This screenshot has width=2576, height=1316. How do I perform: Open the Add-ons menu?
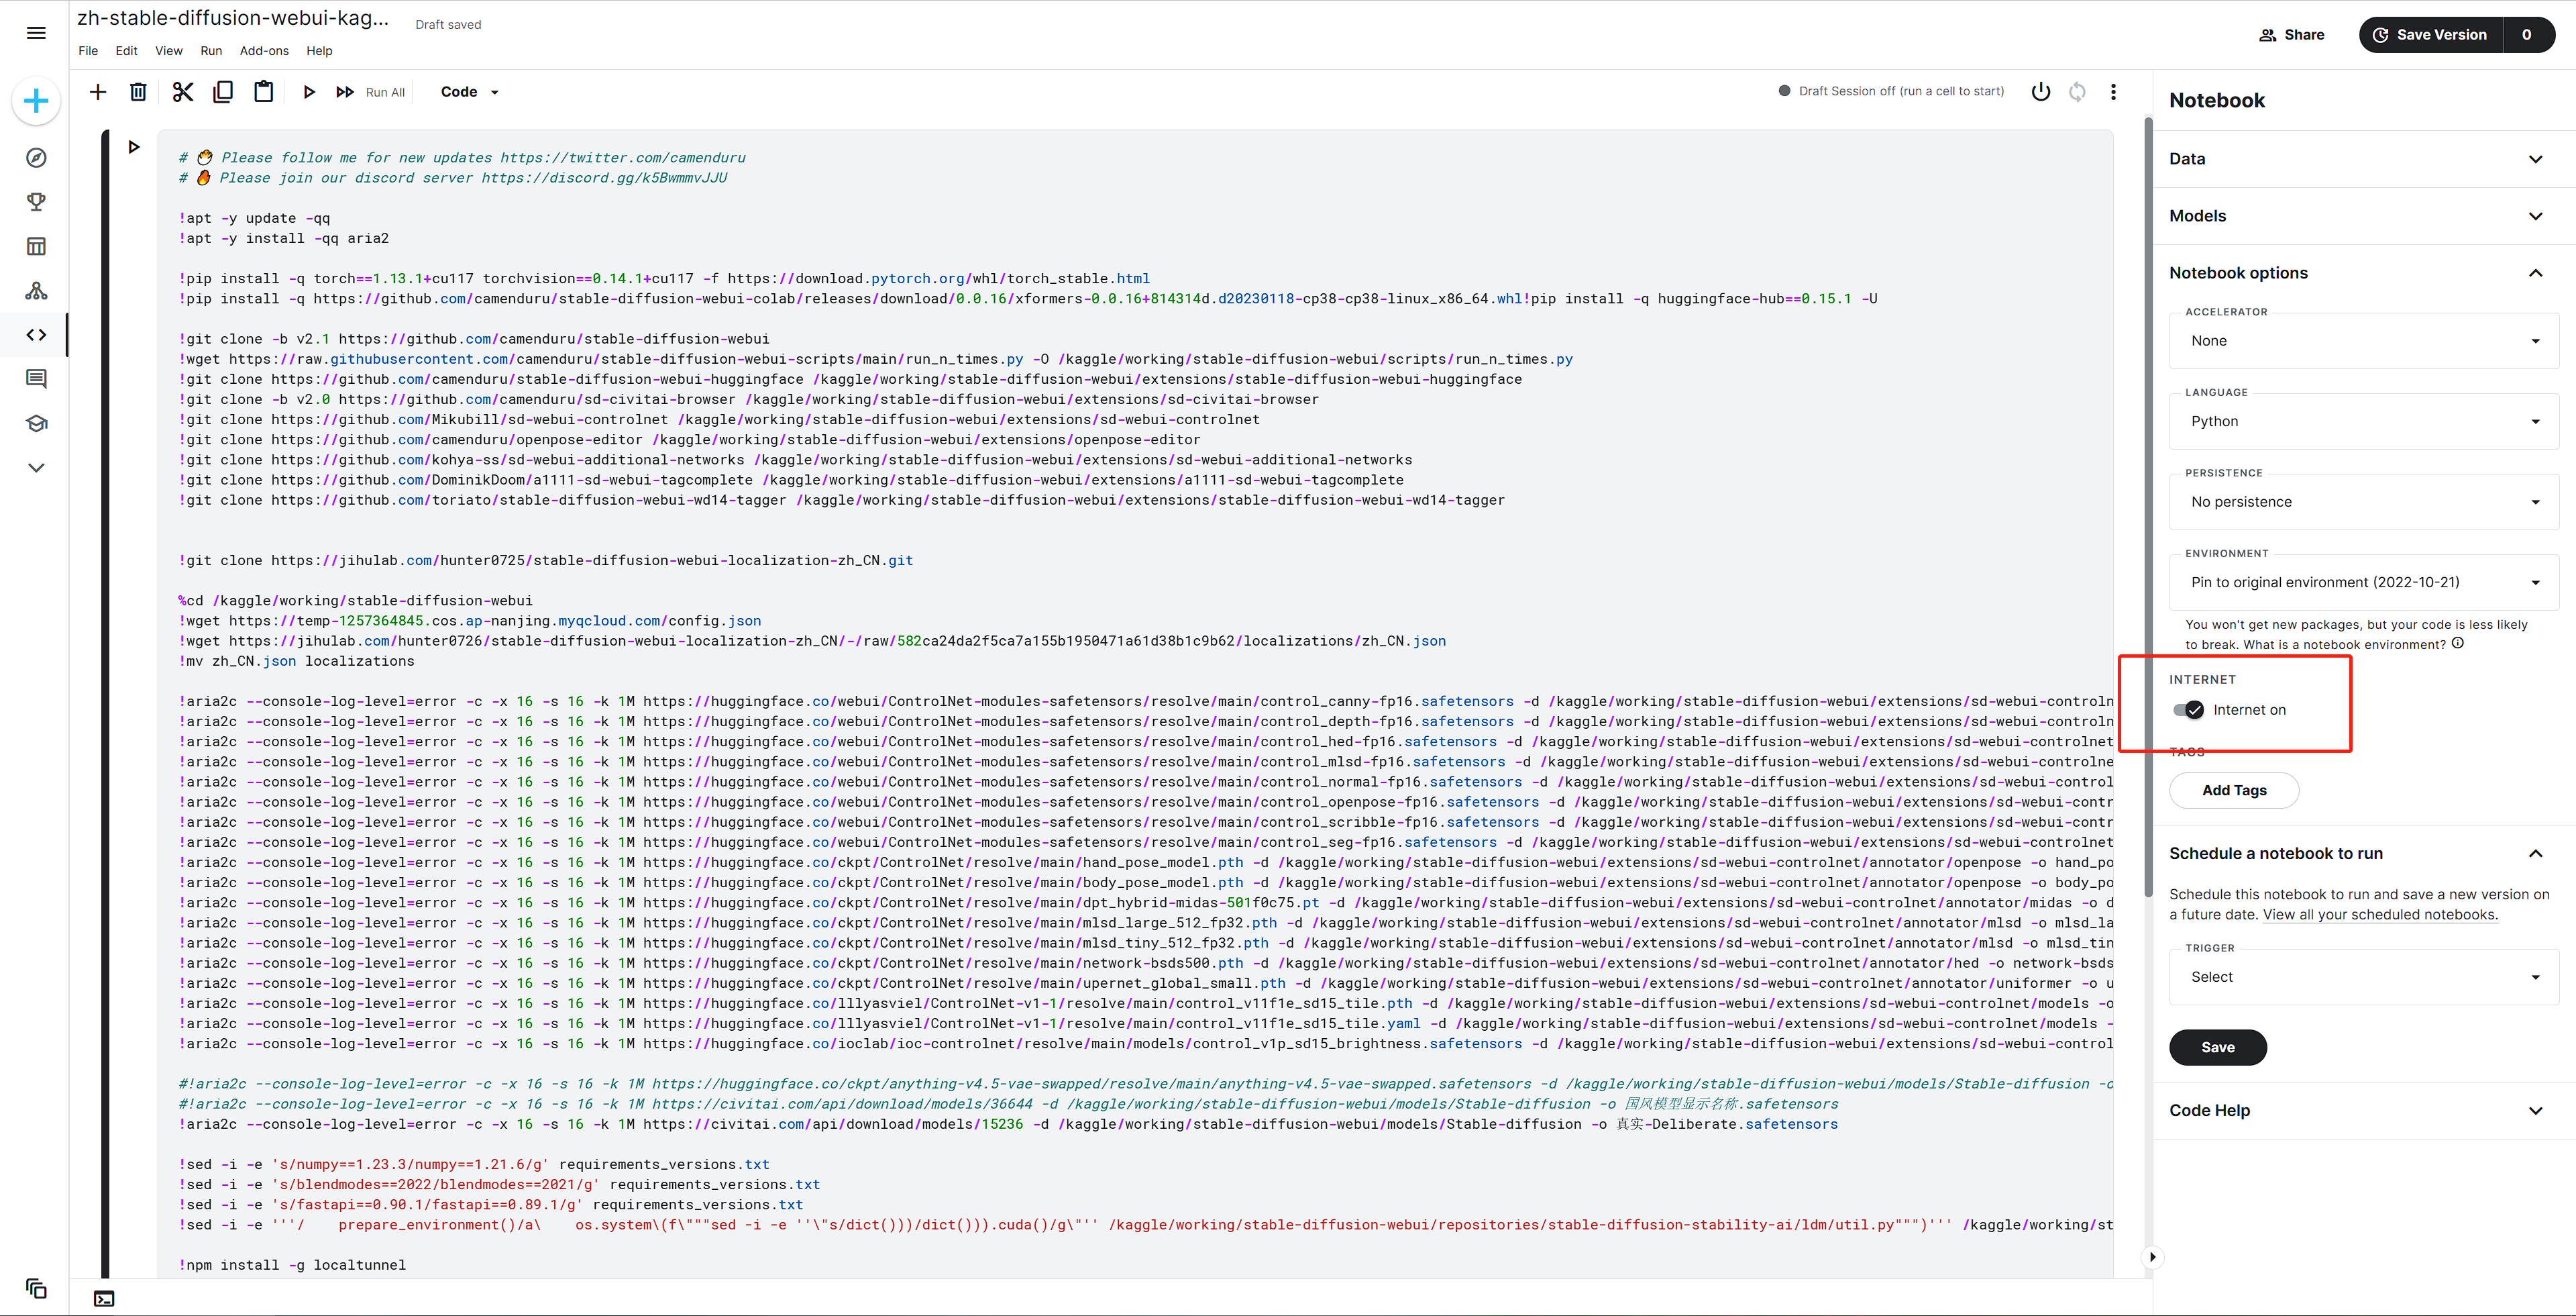click(x=264, y=51)
